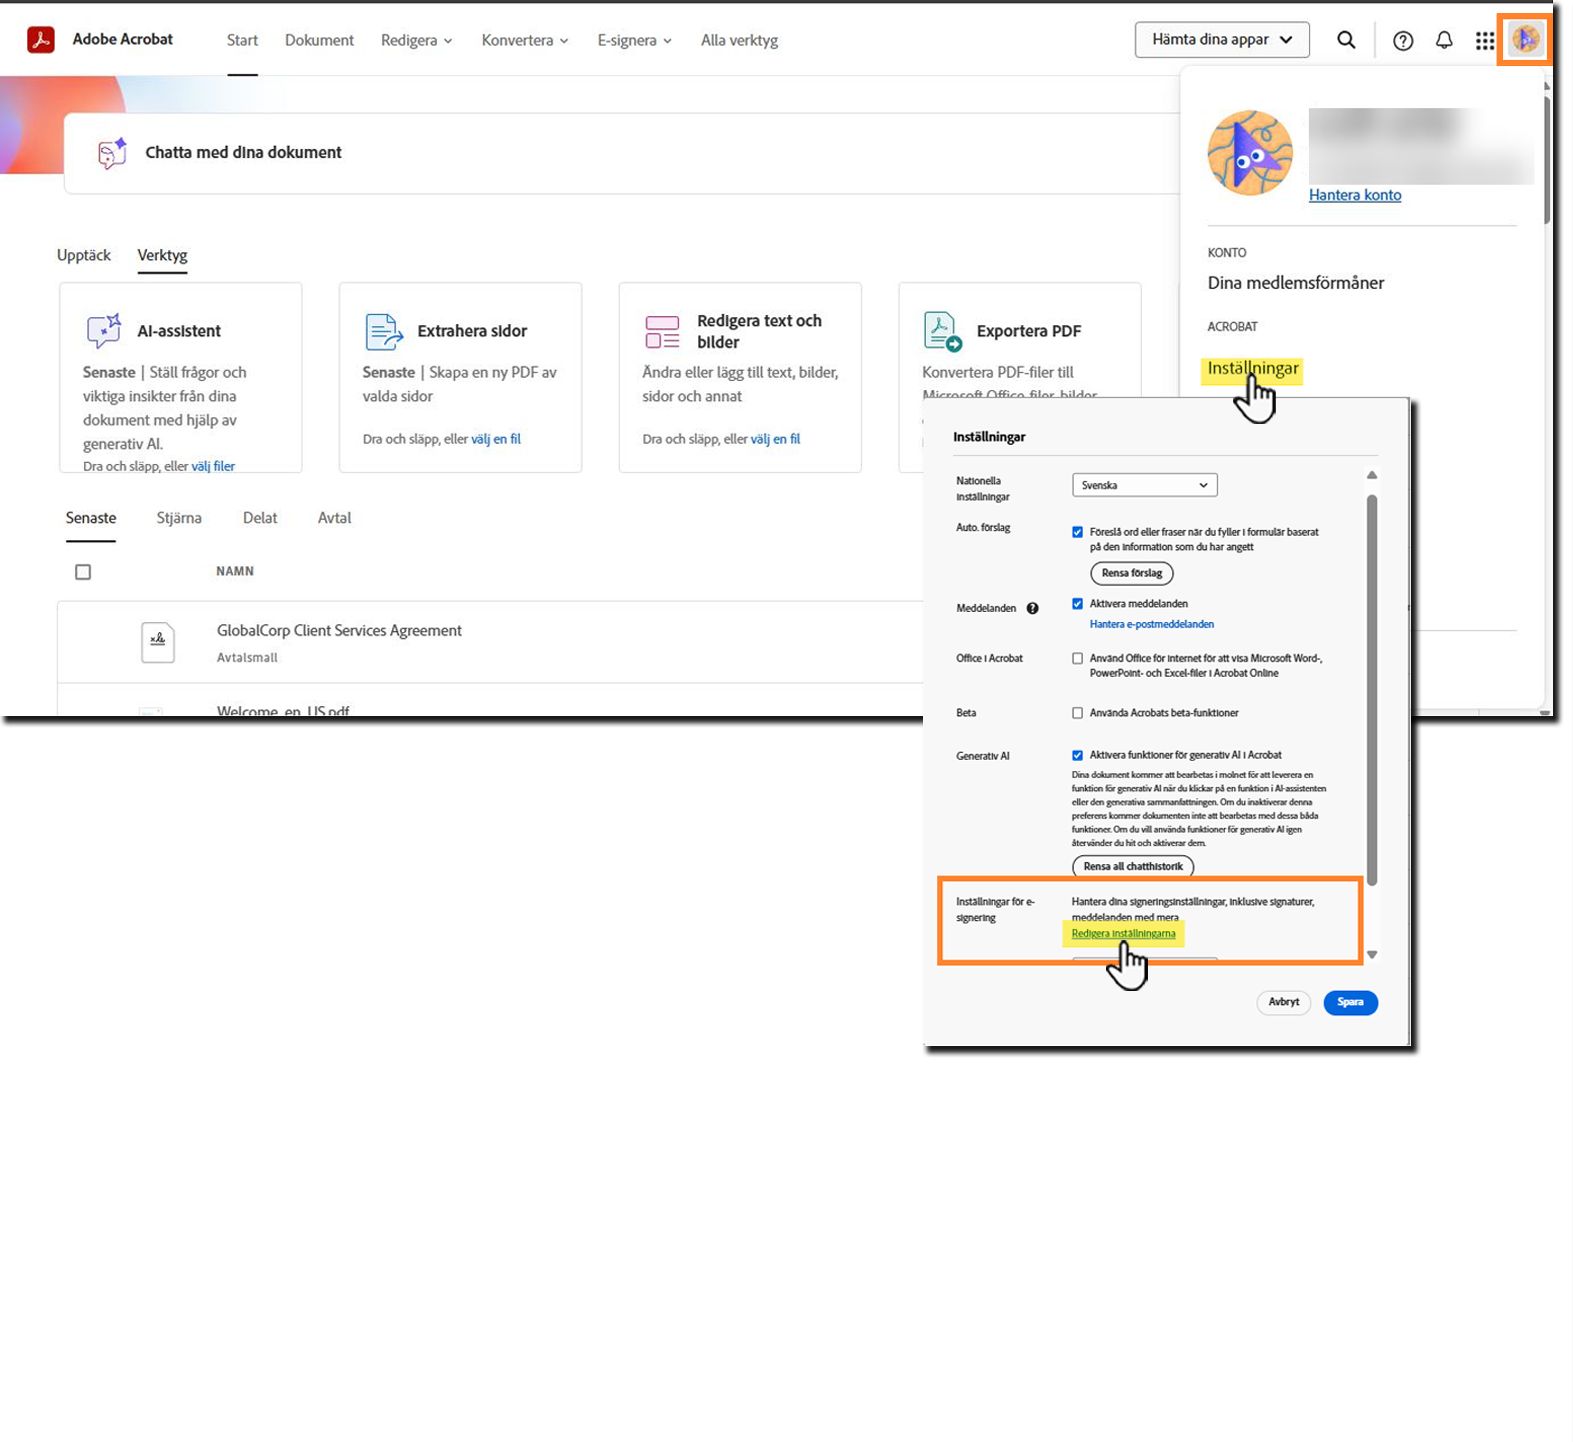Click the large profile avatar in account panel
This screenshot has height=1442, width=1573.
pos(1250,153)
